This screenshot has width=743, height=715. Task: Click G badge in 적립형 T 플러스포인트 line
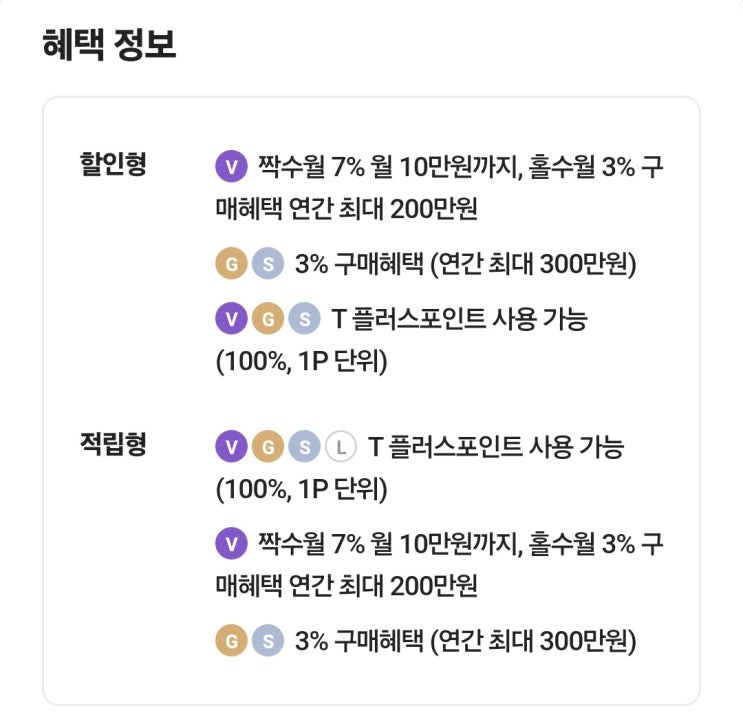pos(267,447)
